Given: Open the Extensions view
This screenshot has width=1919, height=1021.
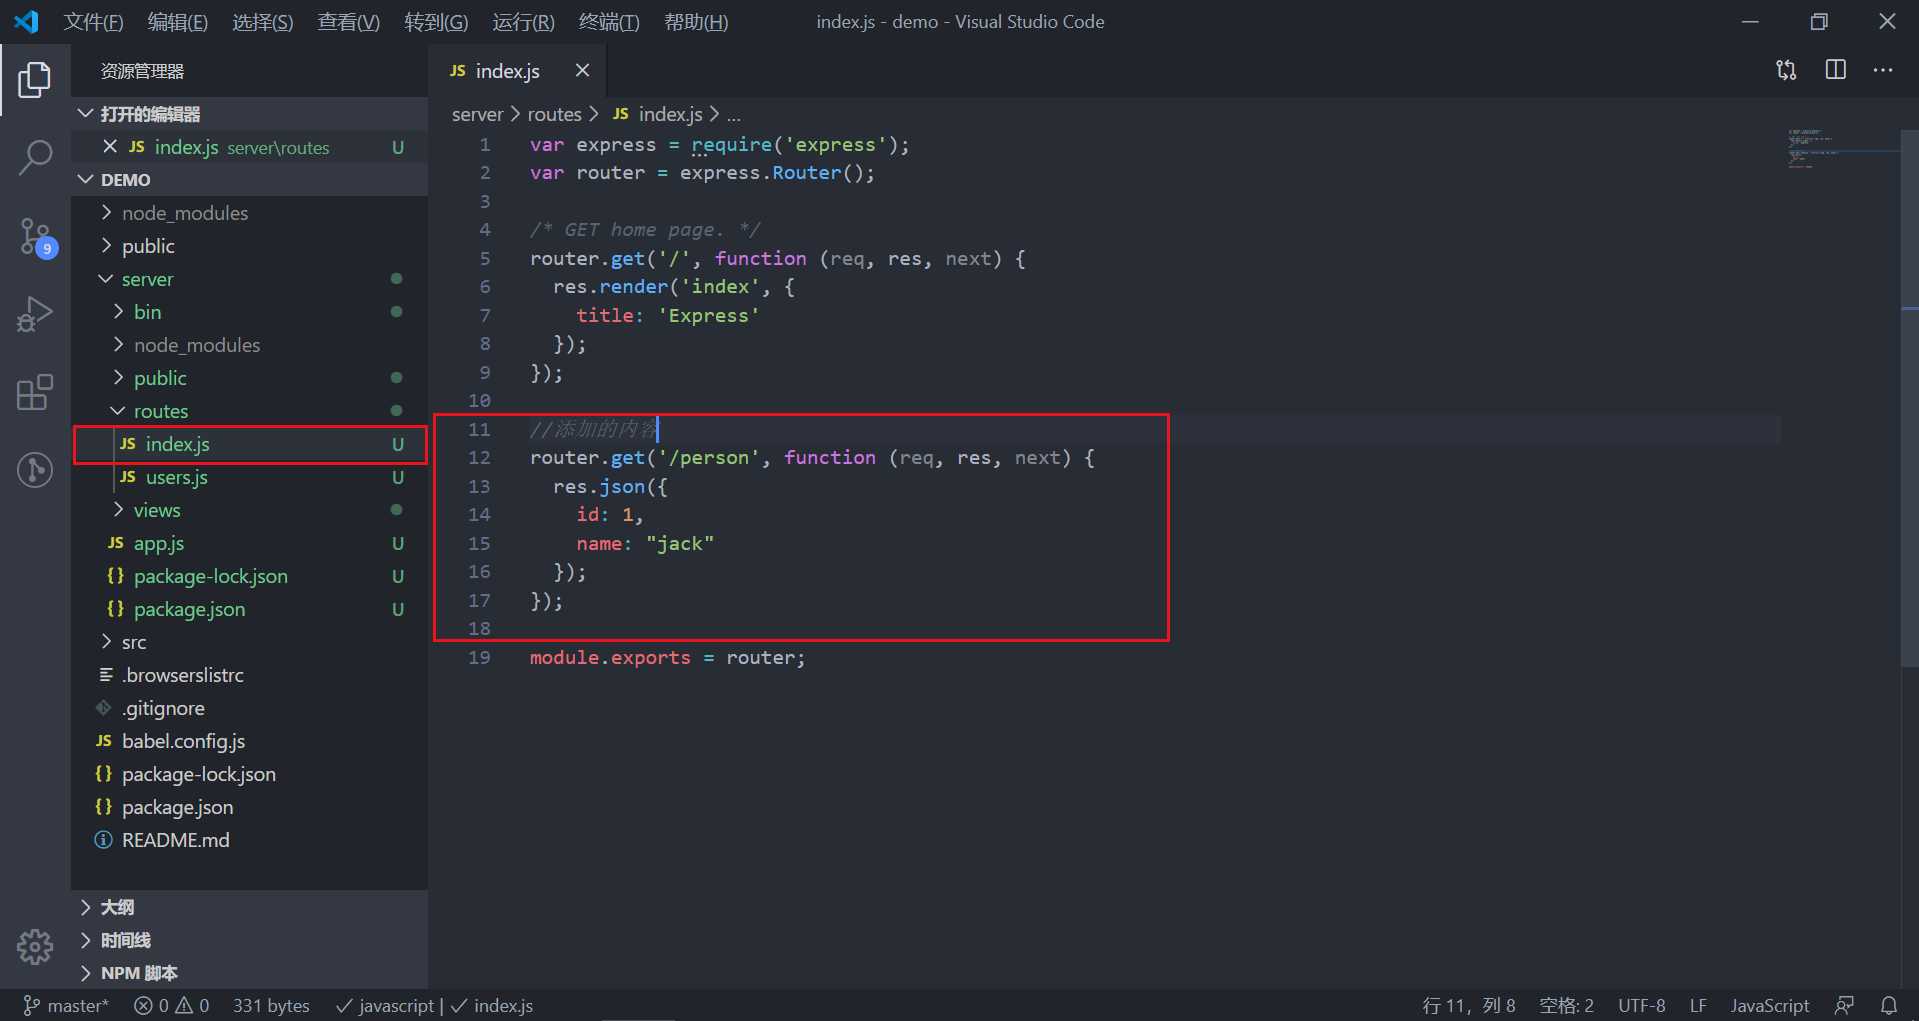Looking at the screenshot, I should (35, 392).
